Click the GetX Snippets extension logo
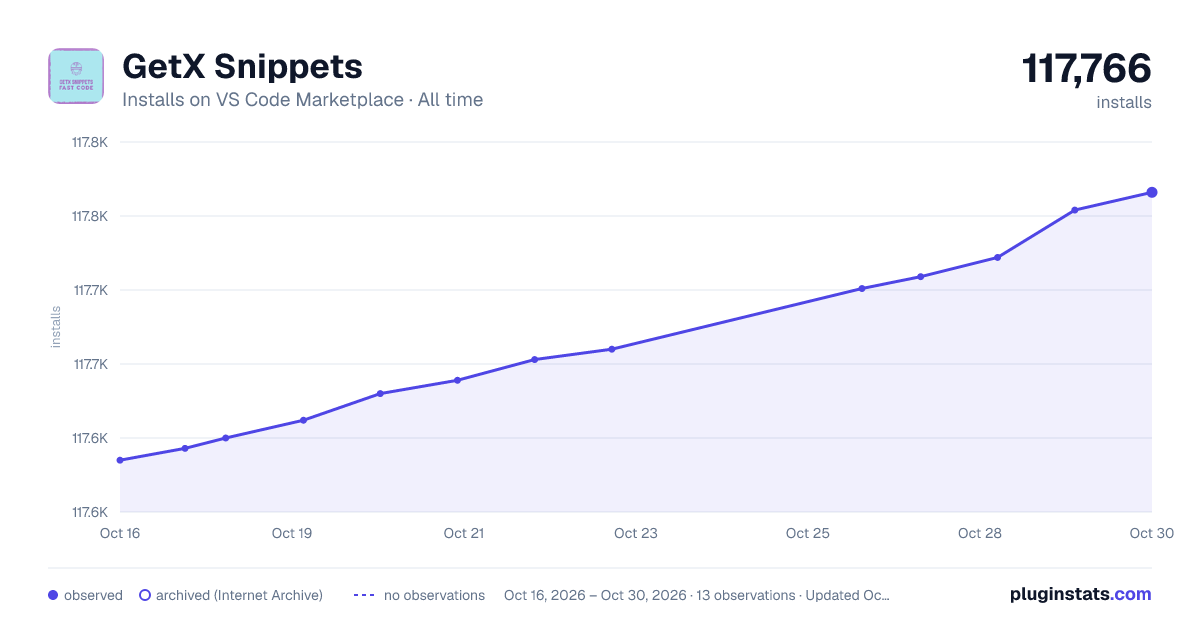 (x=76, y=76)
